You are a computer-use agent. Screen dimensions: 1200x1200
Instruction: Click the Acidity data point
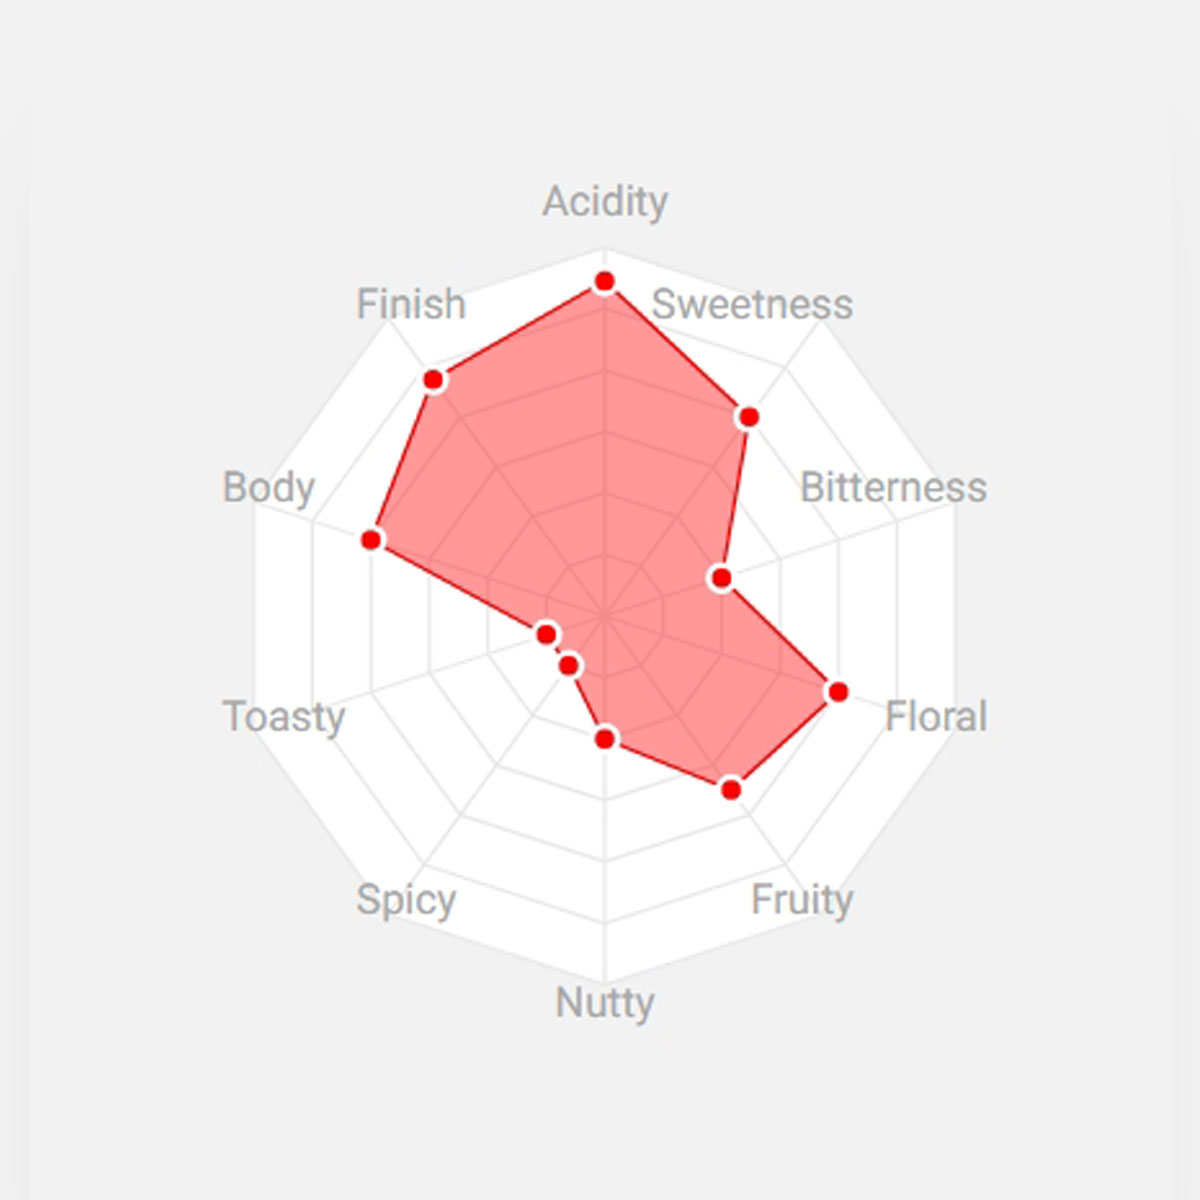604,282
